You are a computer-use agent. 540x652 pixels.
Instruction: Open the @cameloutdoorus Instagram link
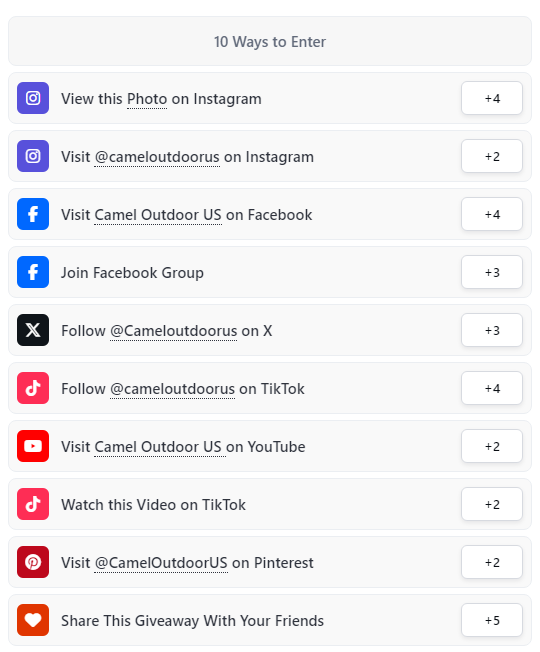[157, 157]
